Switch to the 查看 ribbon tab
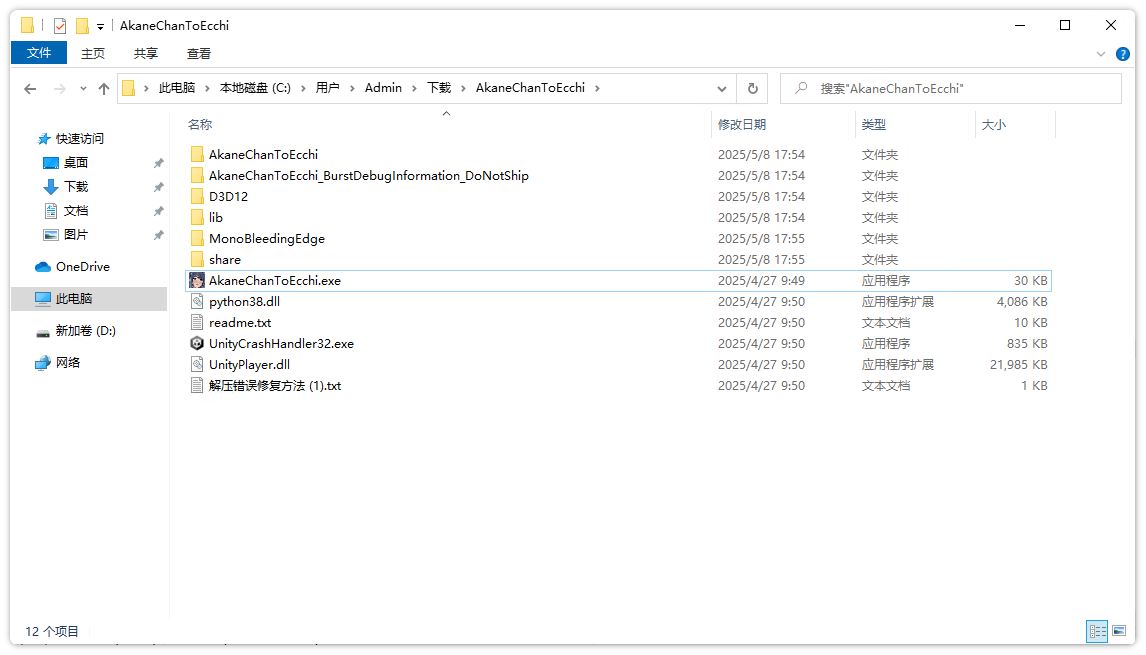 (x=198, y=53)
